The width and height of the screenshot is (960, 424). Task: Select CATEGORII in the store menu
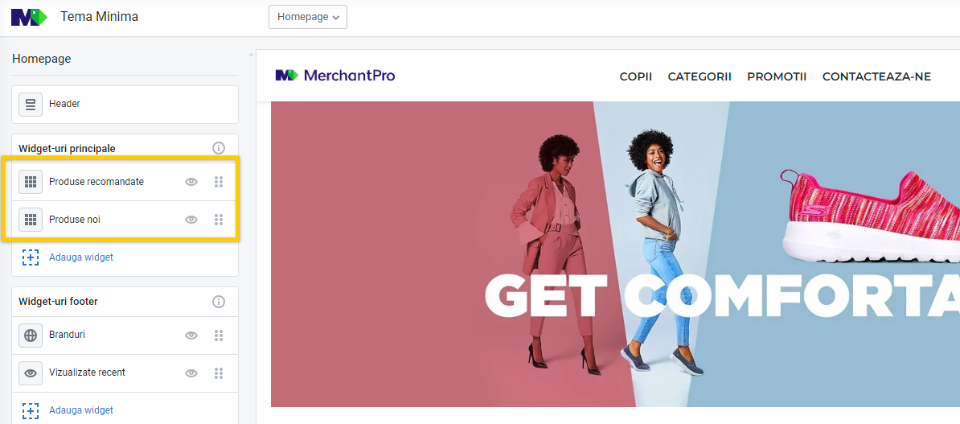[x=699, y=76]
